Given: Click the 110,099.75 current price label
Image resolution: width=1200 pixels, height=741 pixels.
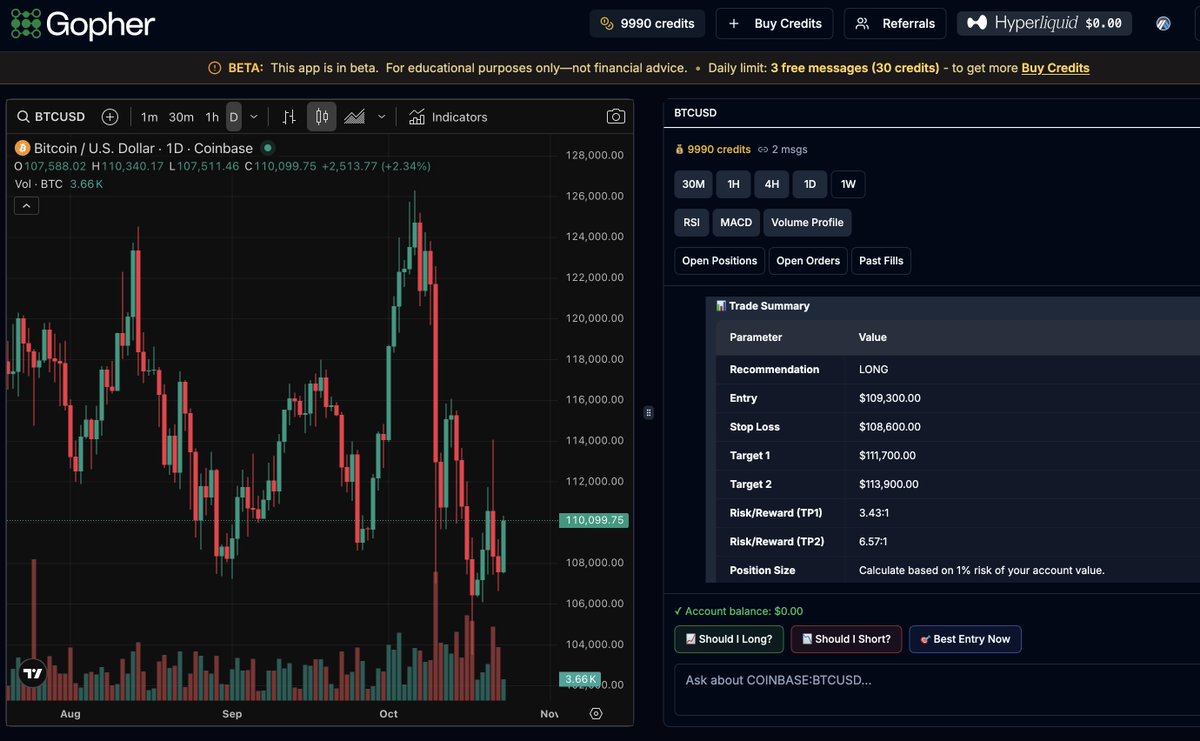Looking at the screenshot, I should tap(593, 520).
